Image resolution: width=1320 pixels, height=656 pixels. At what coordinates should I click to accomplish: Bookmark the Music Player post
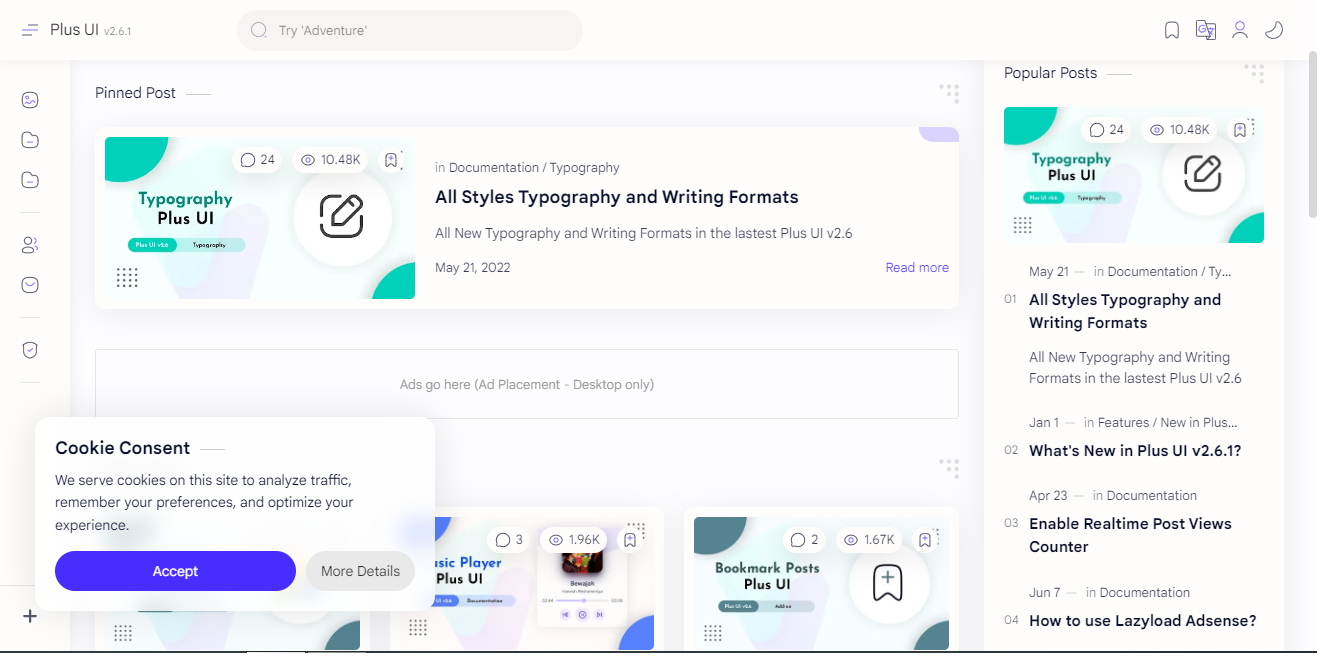(630, 540)
